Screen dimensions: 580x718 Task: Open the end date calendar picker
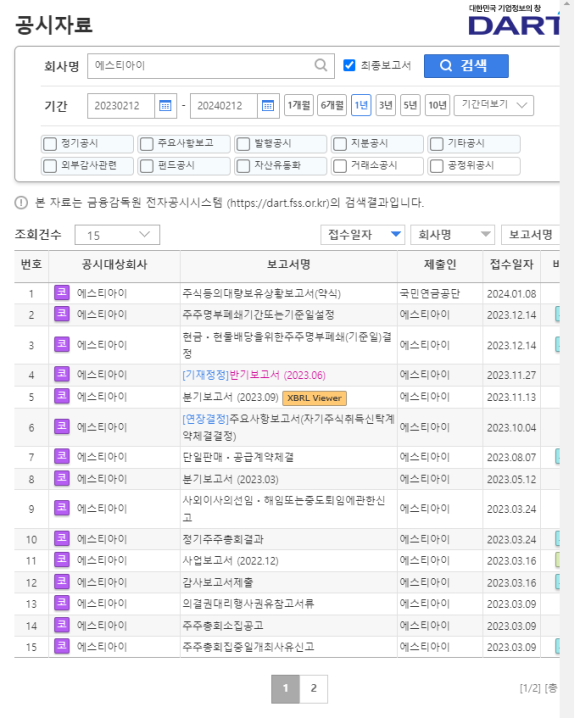click(x=268, y=106)
